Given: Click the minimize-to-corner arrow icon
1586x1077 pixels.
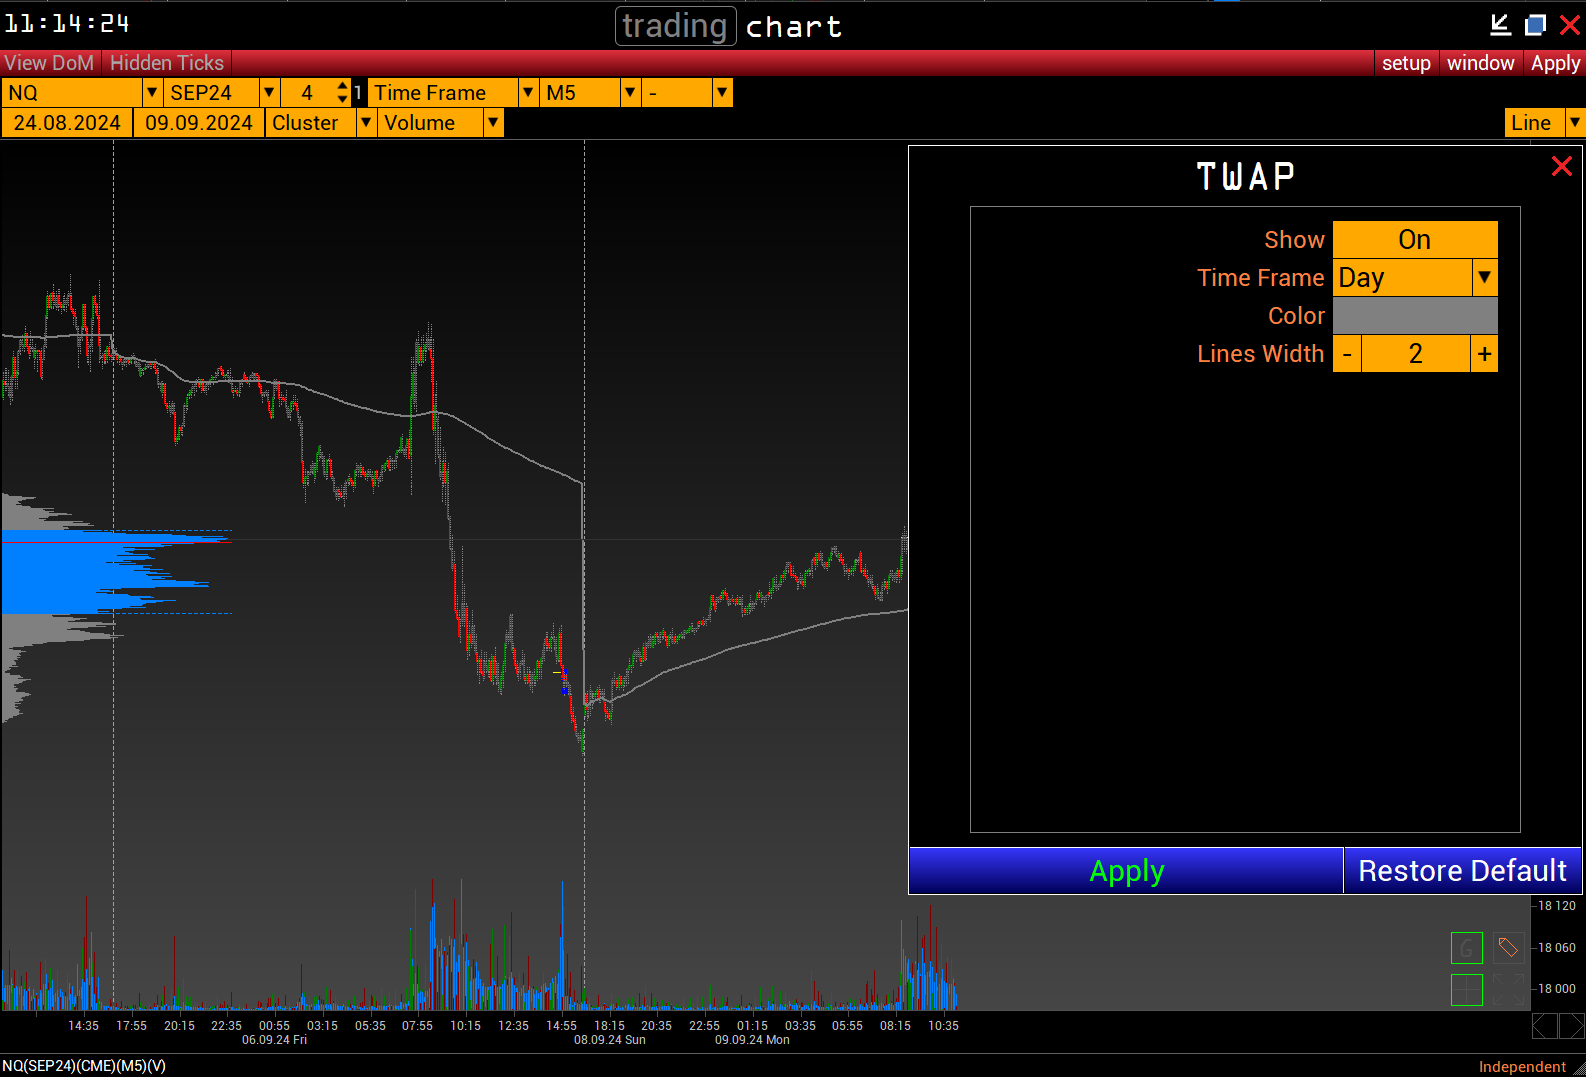Looking at the screenshot, I should (1500, 25).
